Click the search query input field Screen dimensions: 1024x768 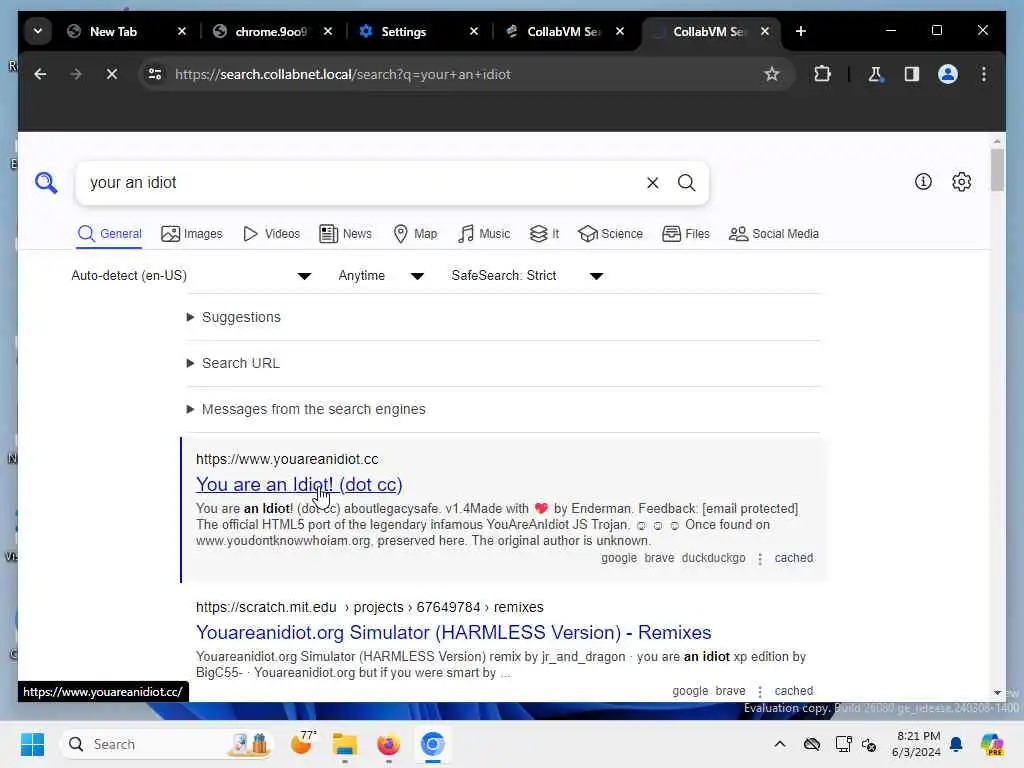click(362, 183)
